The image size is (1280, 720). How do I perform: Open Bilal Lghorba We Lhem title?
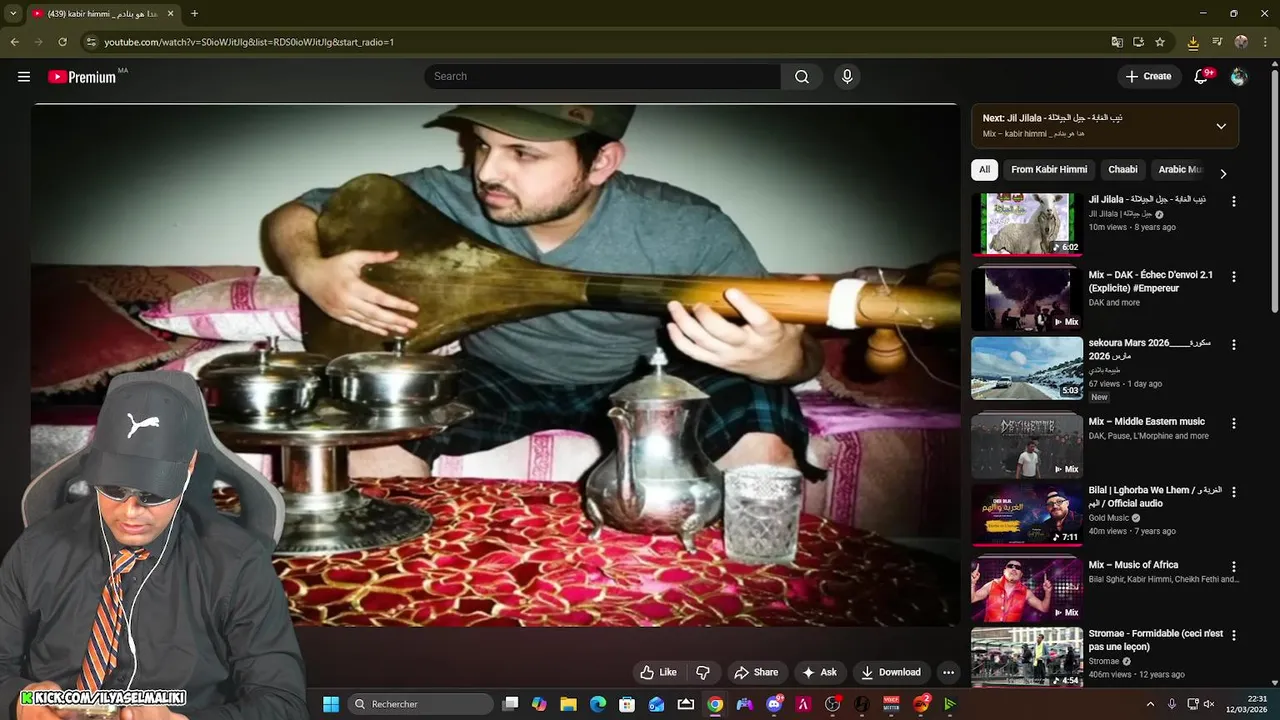pos(1155,497)
